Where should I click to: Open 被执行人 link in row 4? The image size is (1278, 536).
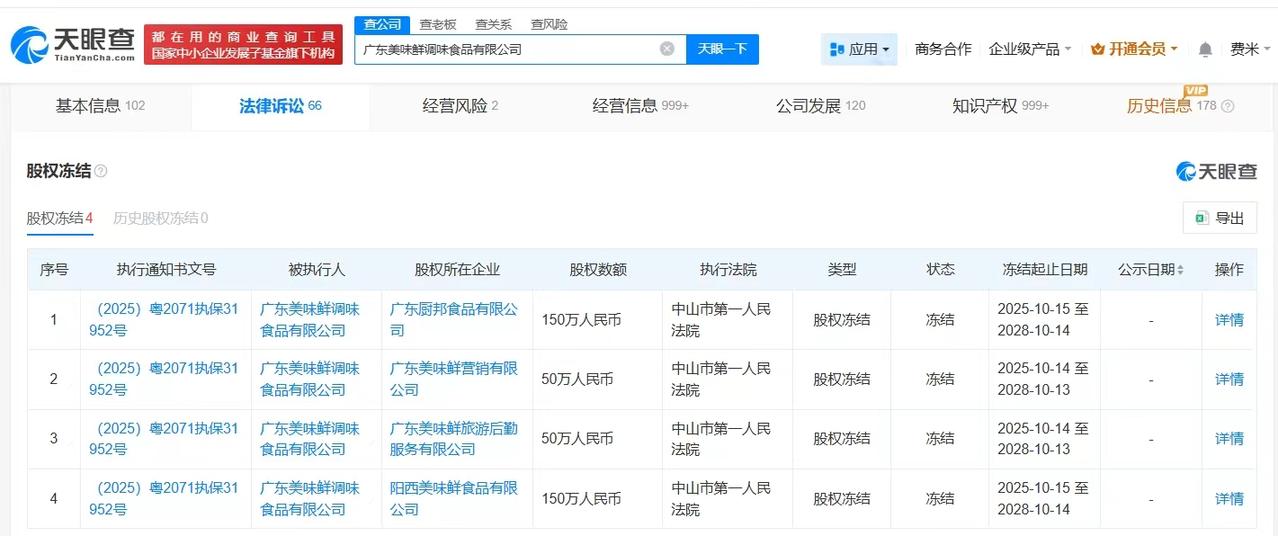coord(310,498)
